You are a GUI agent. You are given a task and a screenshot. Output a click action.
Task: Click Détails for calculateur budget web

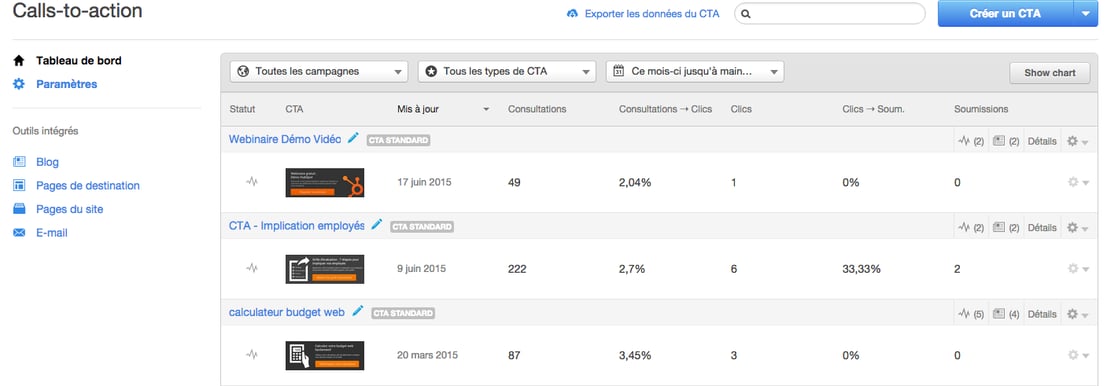point(1042,314)
